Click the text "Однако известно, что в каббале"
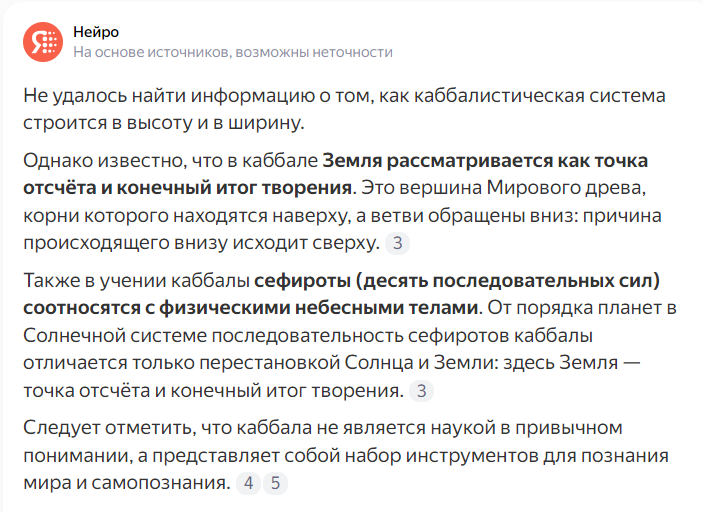Viewport: 703px width, 512px height. [170, 161]
